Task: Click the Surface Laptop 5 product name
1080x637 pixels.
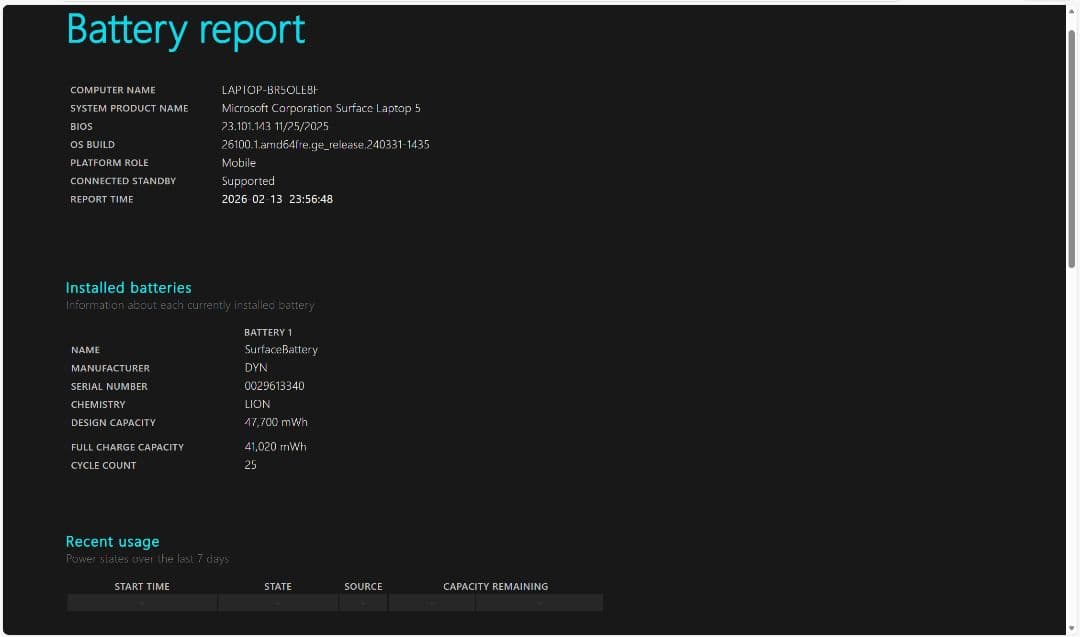Action: point(321,108)
